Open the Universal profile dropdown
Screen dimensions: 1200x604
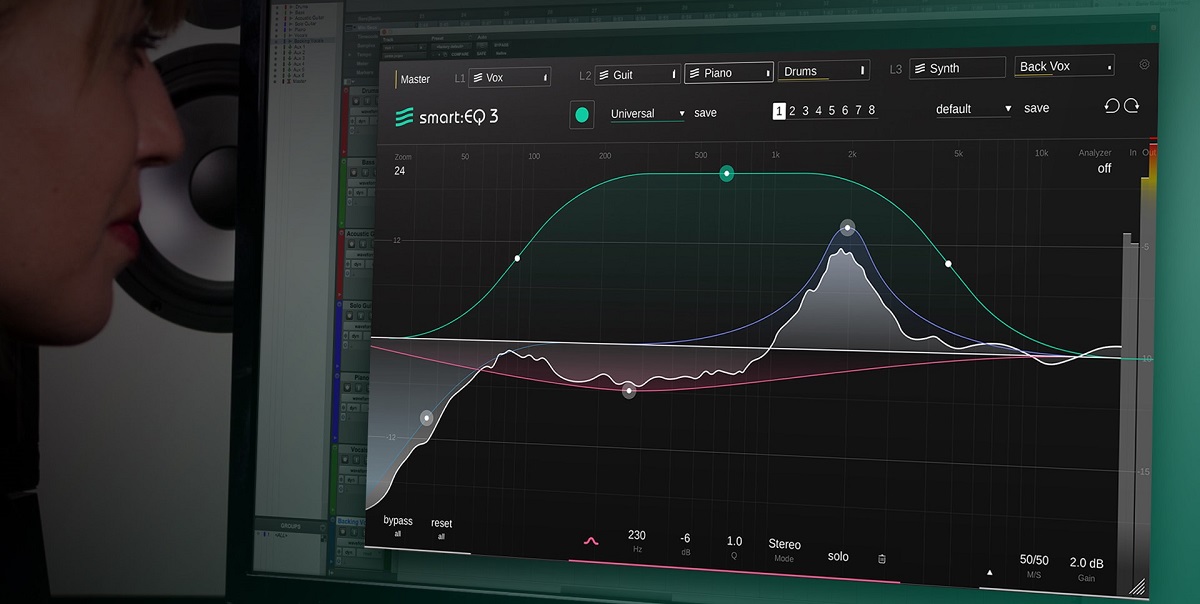(648, 114)
